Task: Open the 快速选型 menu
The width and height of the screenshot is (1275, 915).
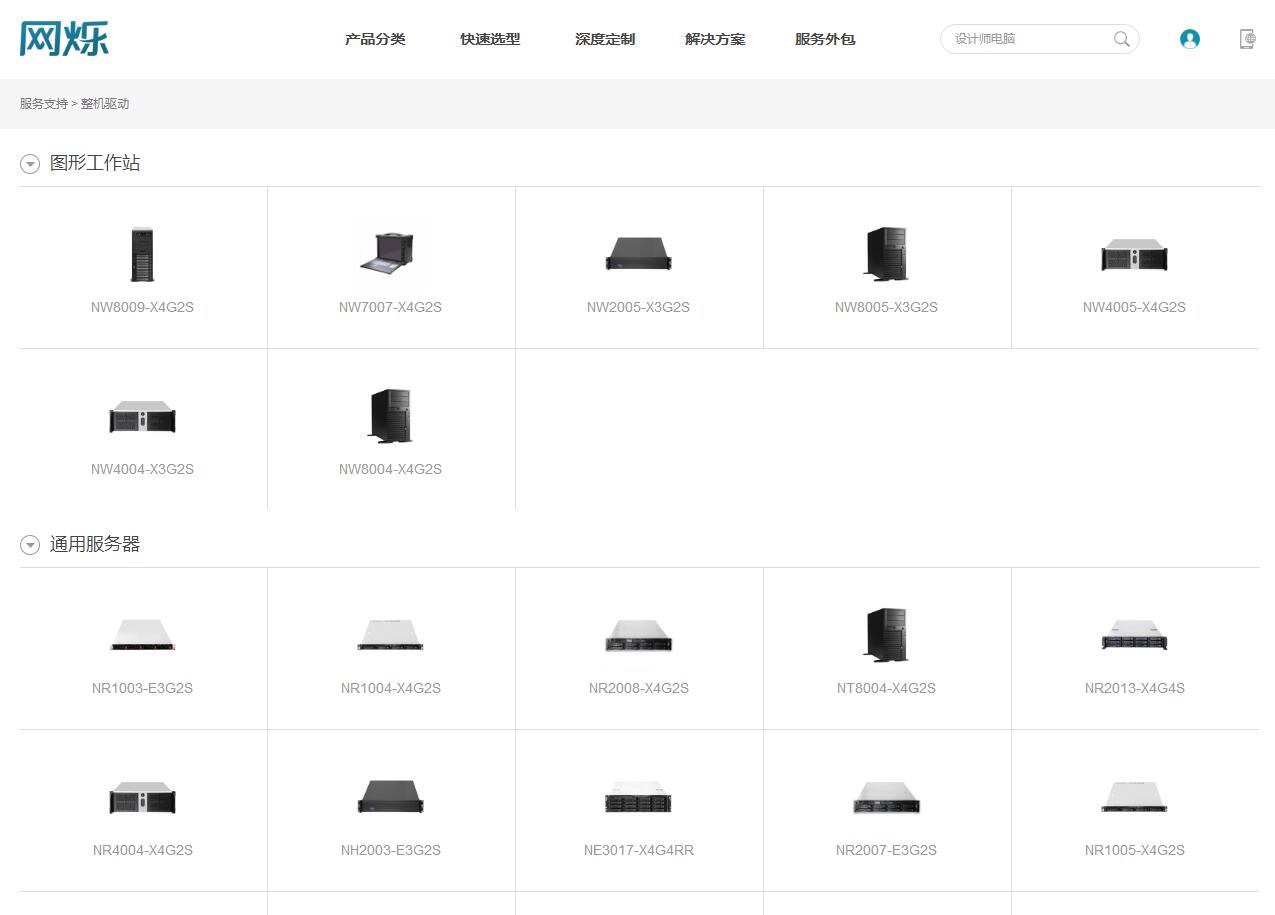Action: pos(490,39)
